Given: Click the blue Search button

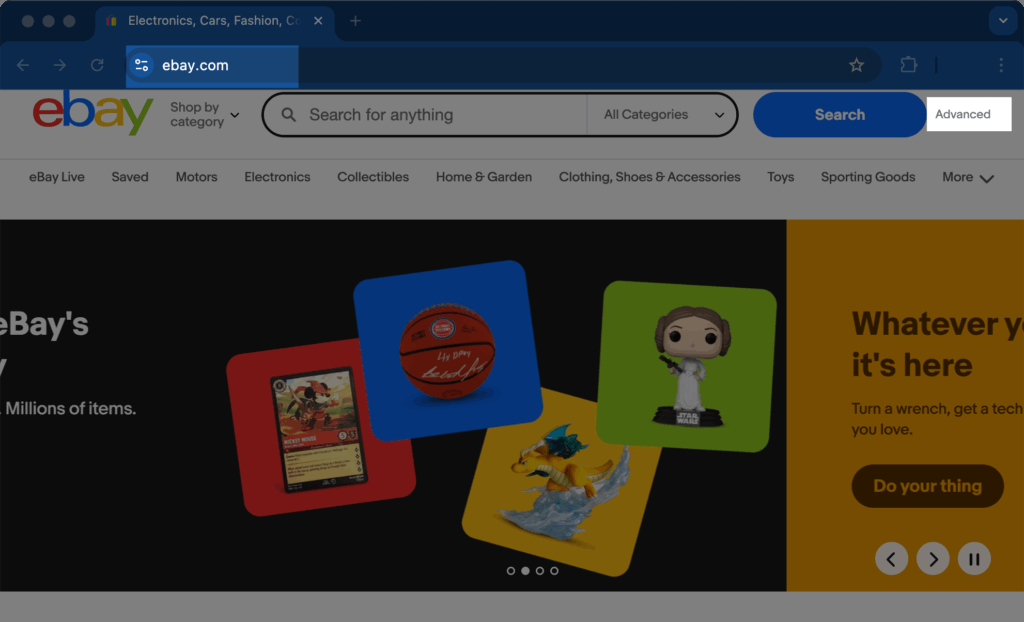Looking at the screenshot, I should [839, 115].
